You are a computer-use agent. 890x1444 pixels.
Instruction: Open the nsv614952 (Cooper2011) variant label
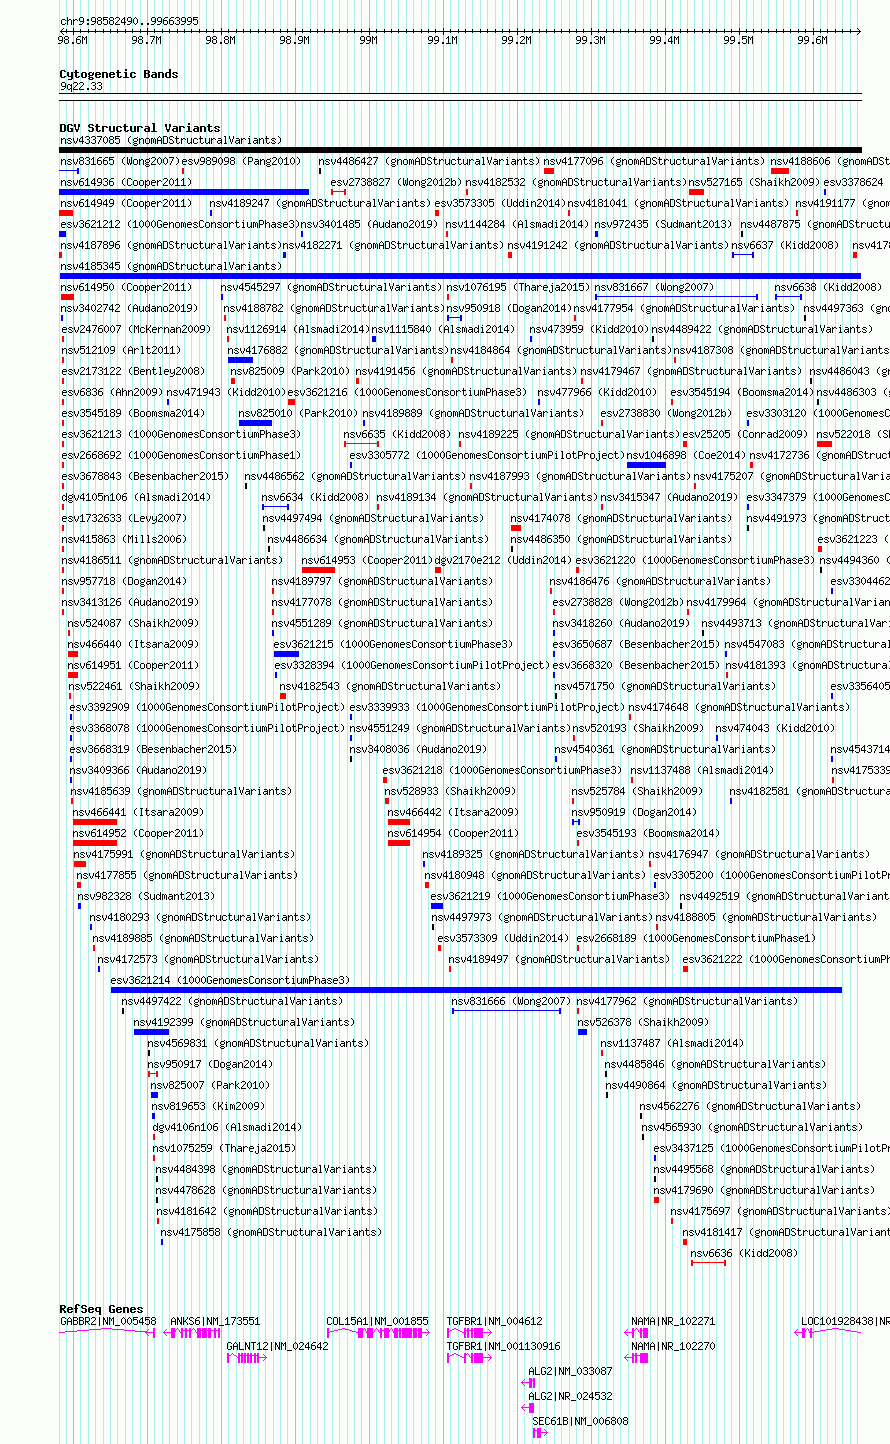click(138, 833)
